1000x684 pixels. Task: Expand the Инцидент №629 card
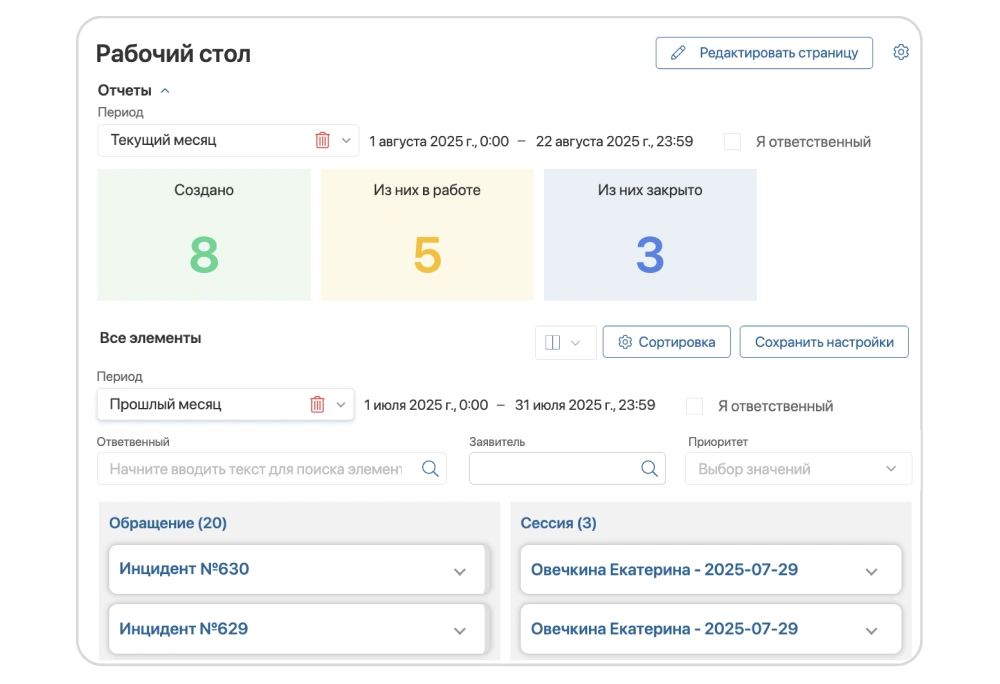460,631
